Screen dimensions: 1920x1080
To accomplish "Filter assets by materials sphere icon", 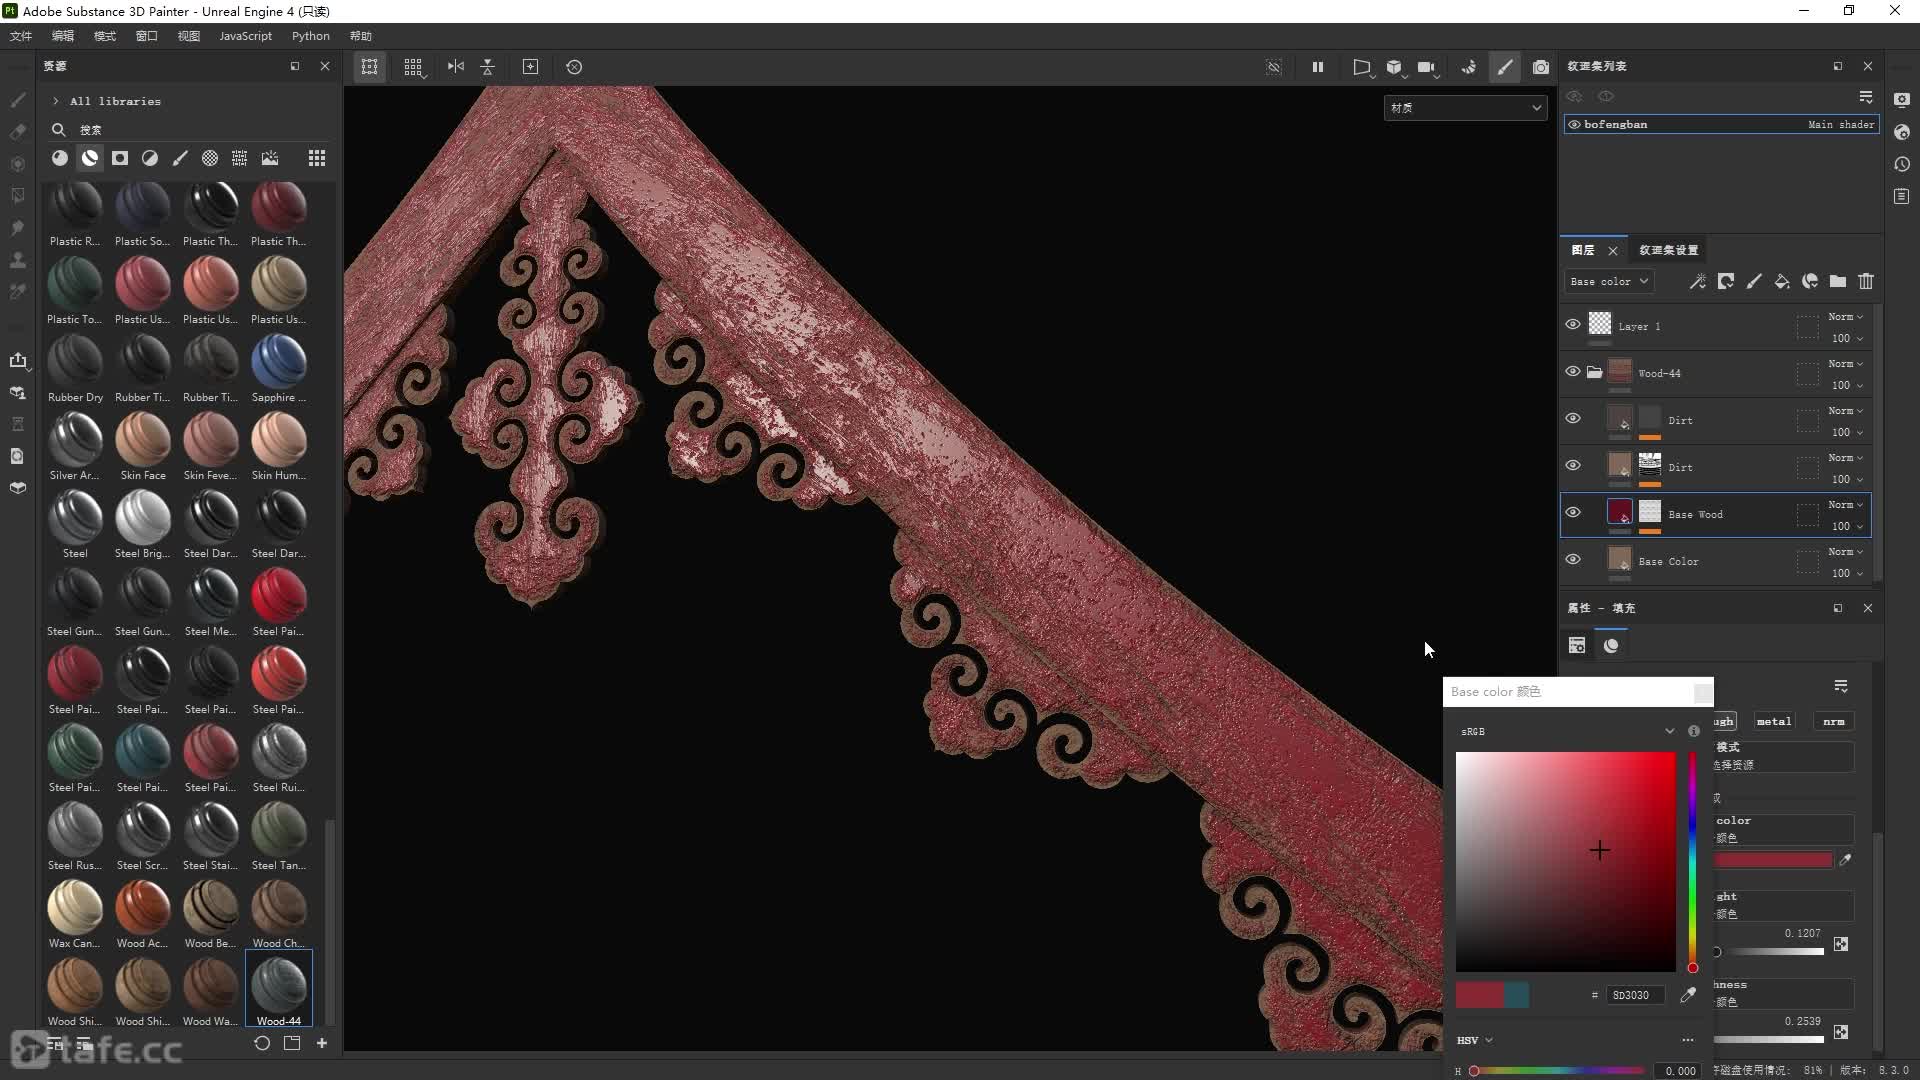I will tap(60, 158).
